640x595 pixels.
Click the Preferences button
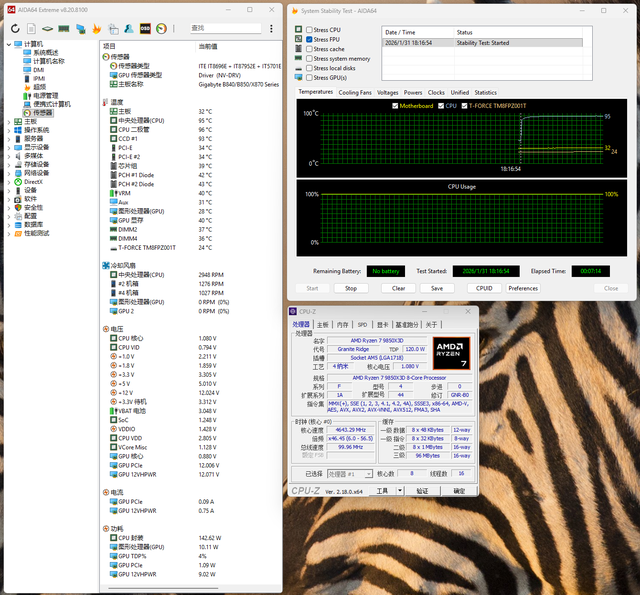[x=522, y=288]
